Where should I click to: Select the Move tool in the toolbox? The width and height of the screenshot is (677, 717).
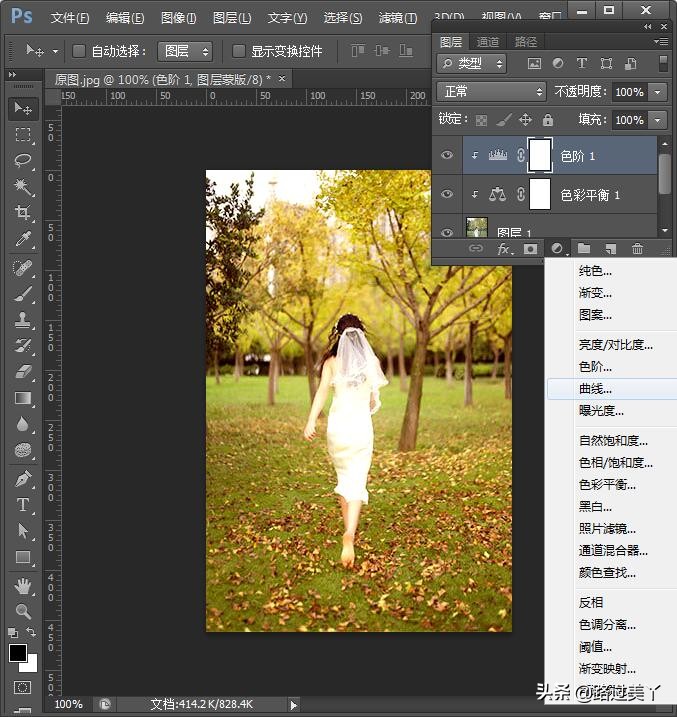tap(23, 109)
